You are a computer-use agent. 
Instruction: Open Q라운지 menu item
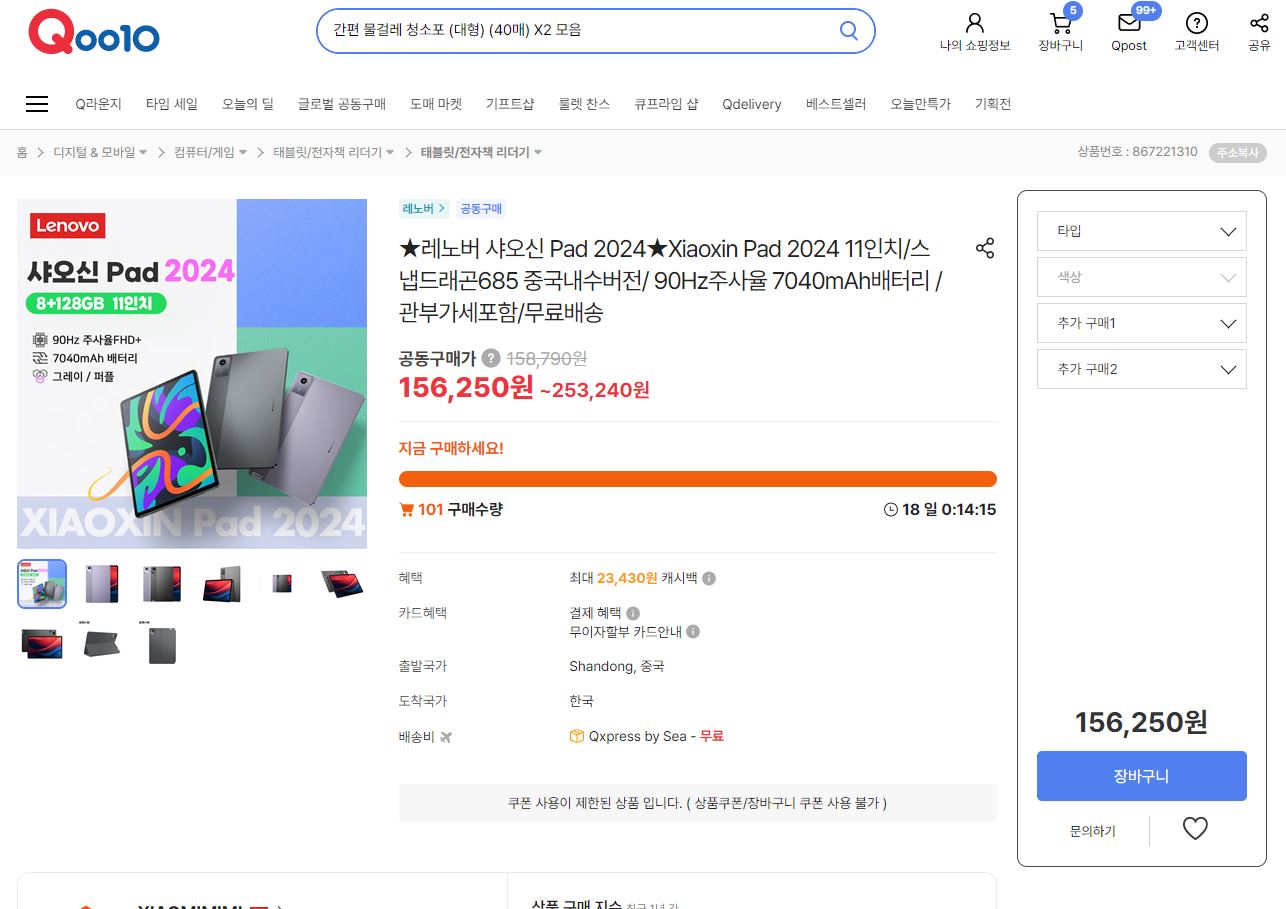pos(98,104)
